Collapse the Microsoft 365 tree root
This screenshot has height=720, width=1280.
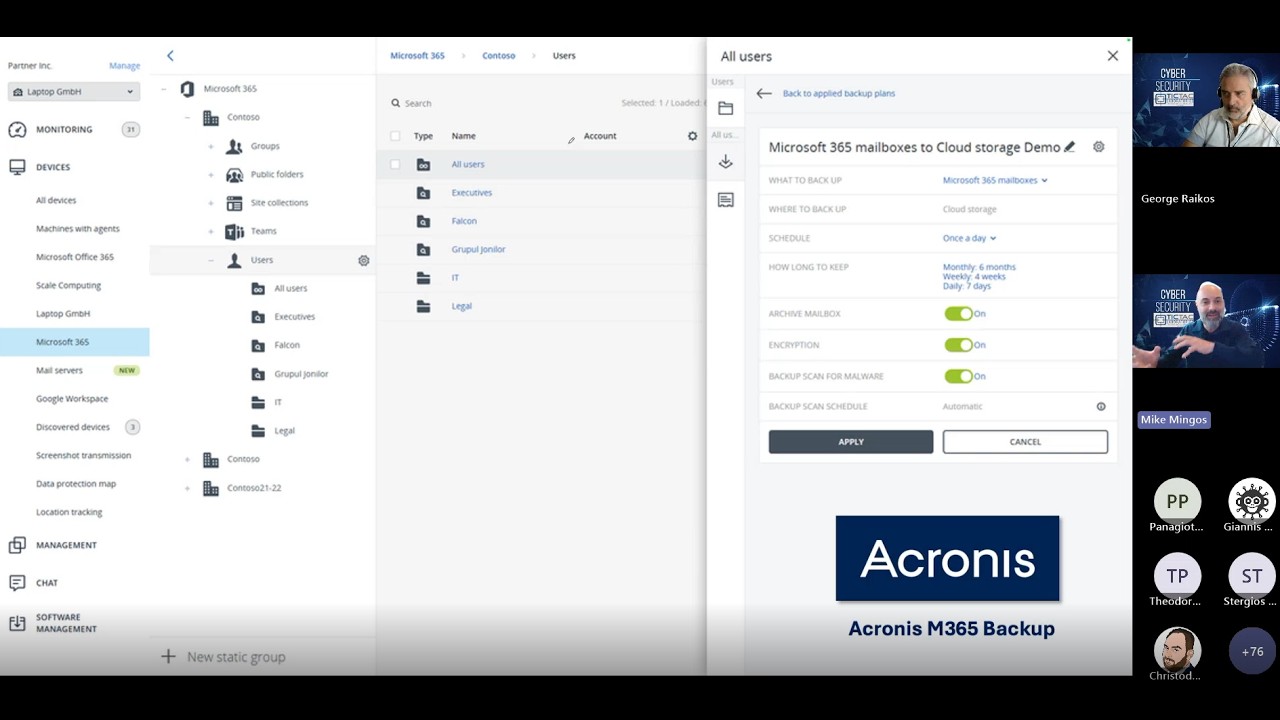click(x=164, y=89)
